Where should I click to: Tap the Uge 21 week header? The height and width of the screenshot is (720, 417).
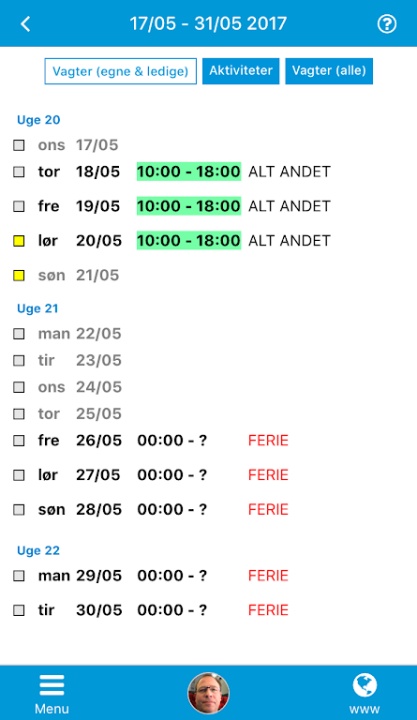point(38,309)
